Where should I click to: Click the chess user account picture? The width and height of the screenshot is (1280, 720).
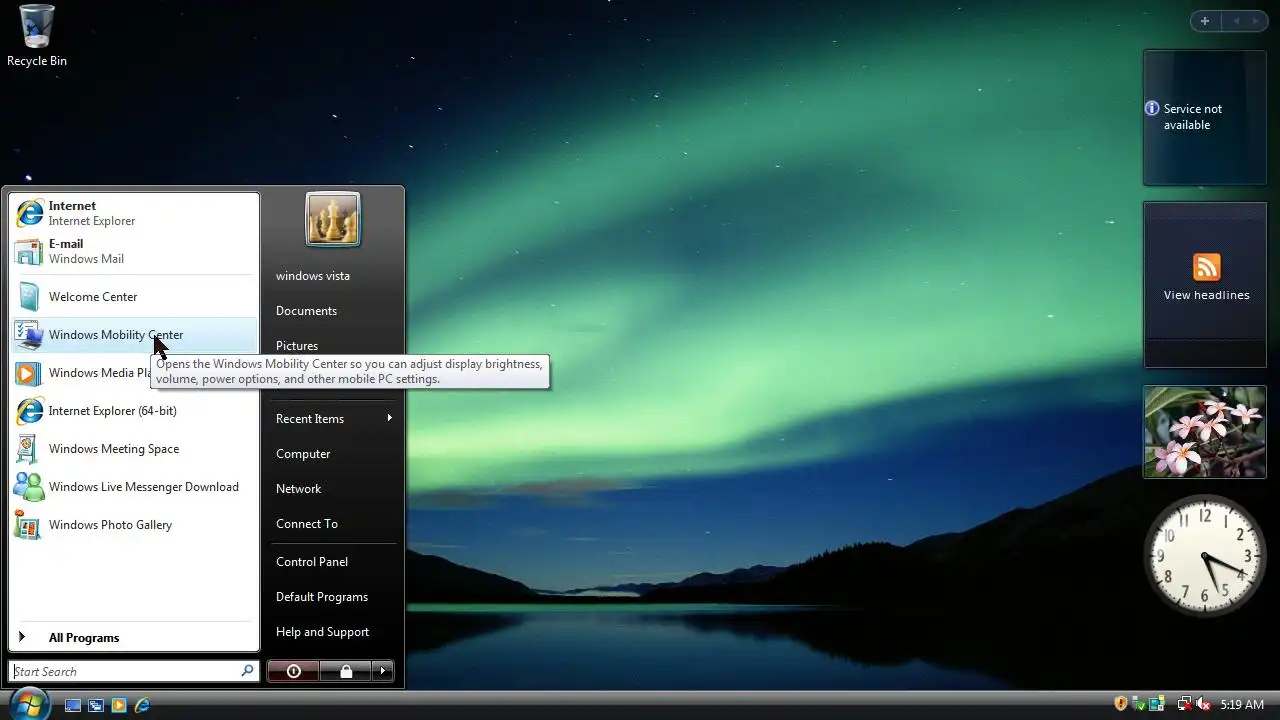pos(333,220)
